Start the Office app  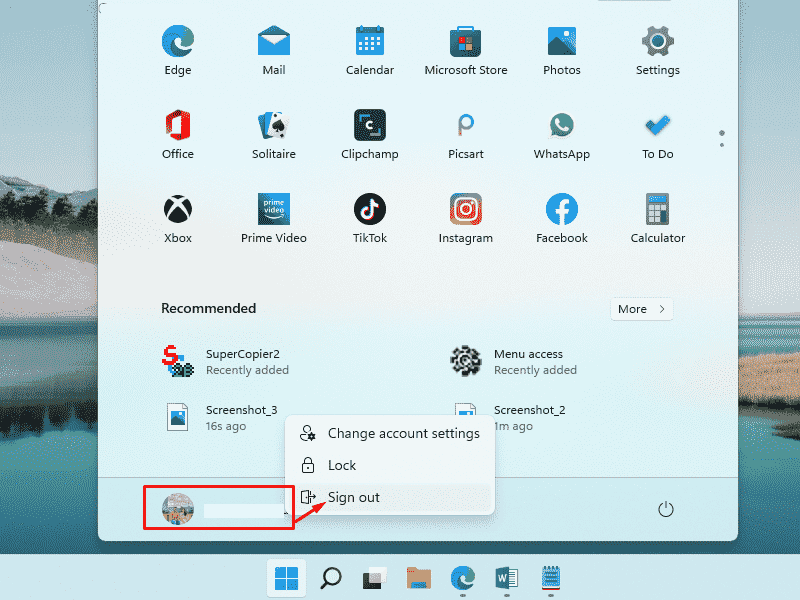177,129
